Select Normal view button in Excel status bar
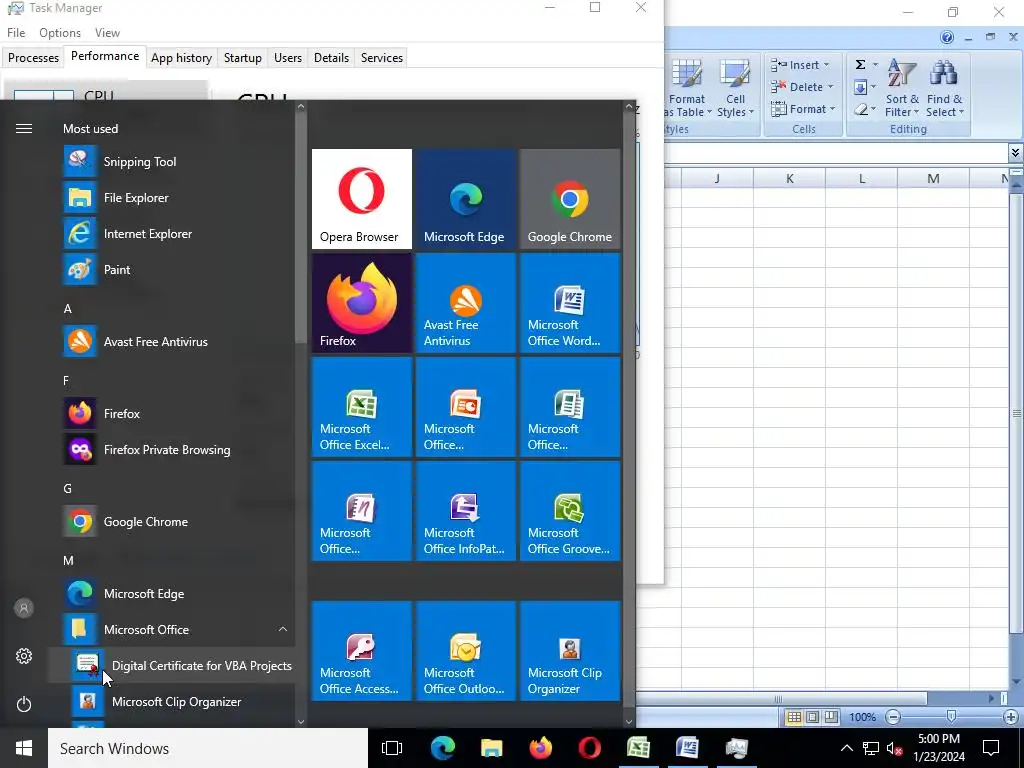Viewport: 1024px width, 768px height. coord(794,717)
